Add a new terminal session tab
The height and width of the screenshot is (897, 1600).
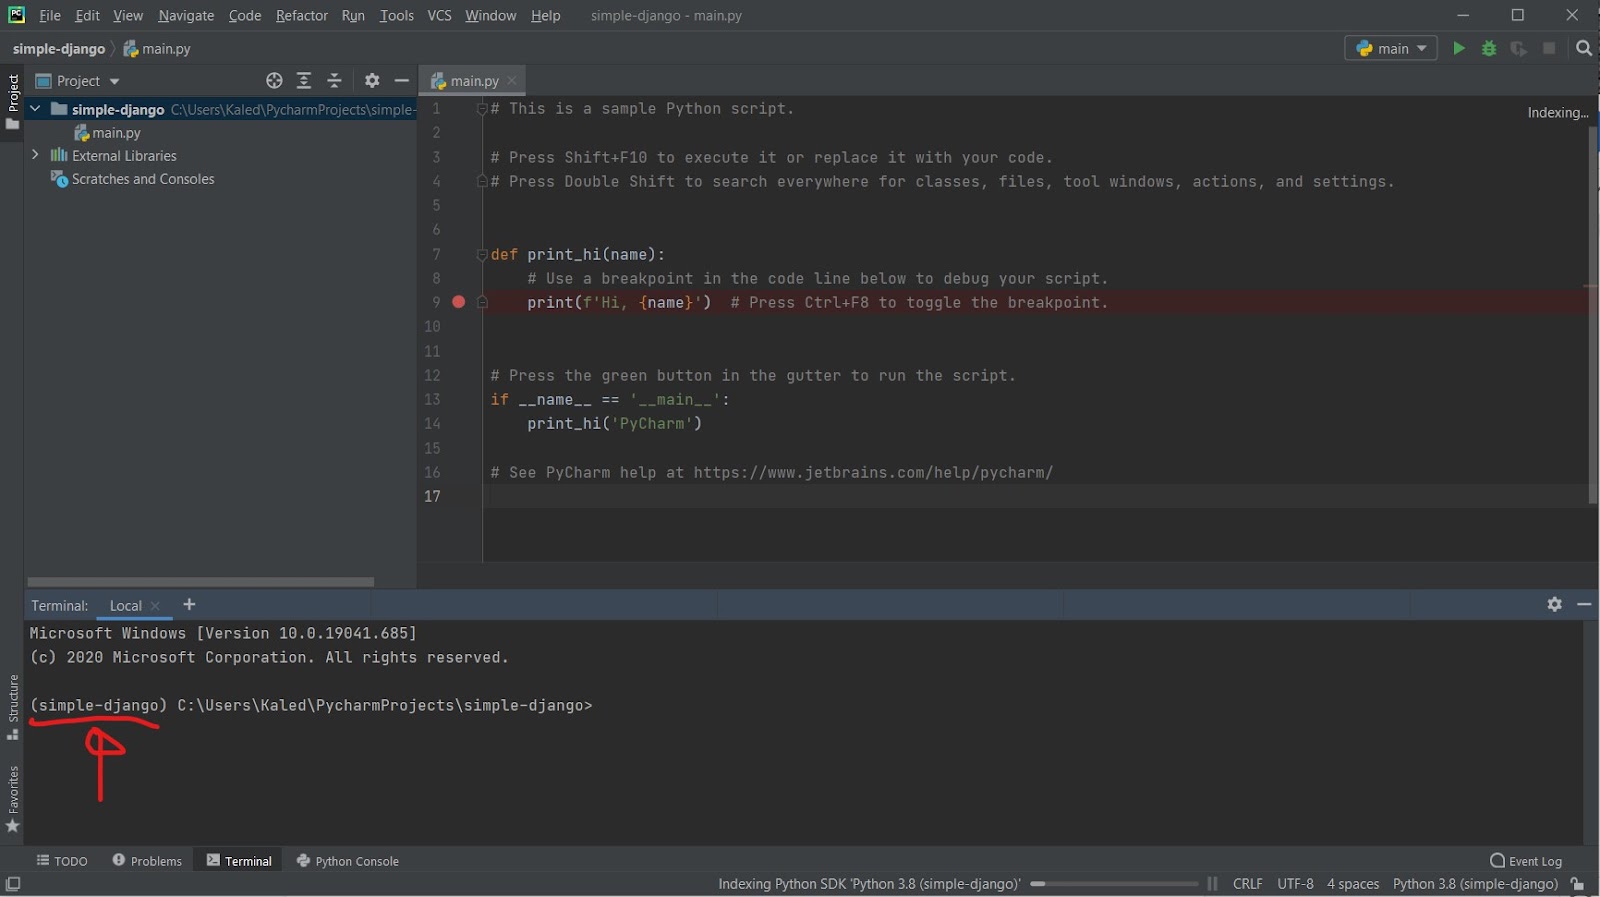[x=189, y=604]
